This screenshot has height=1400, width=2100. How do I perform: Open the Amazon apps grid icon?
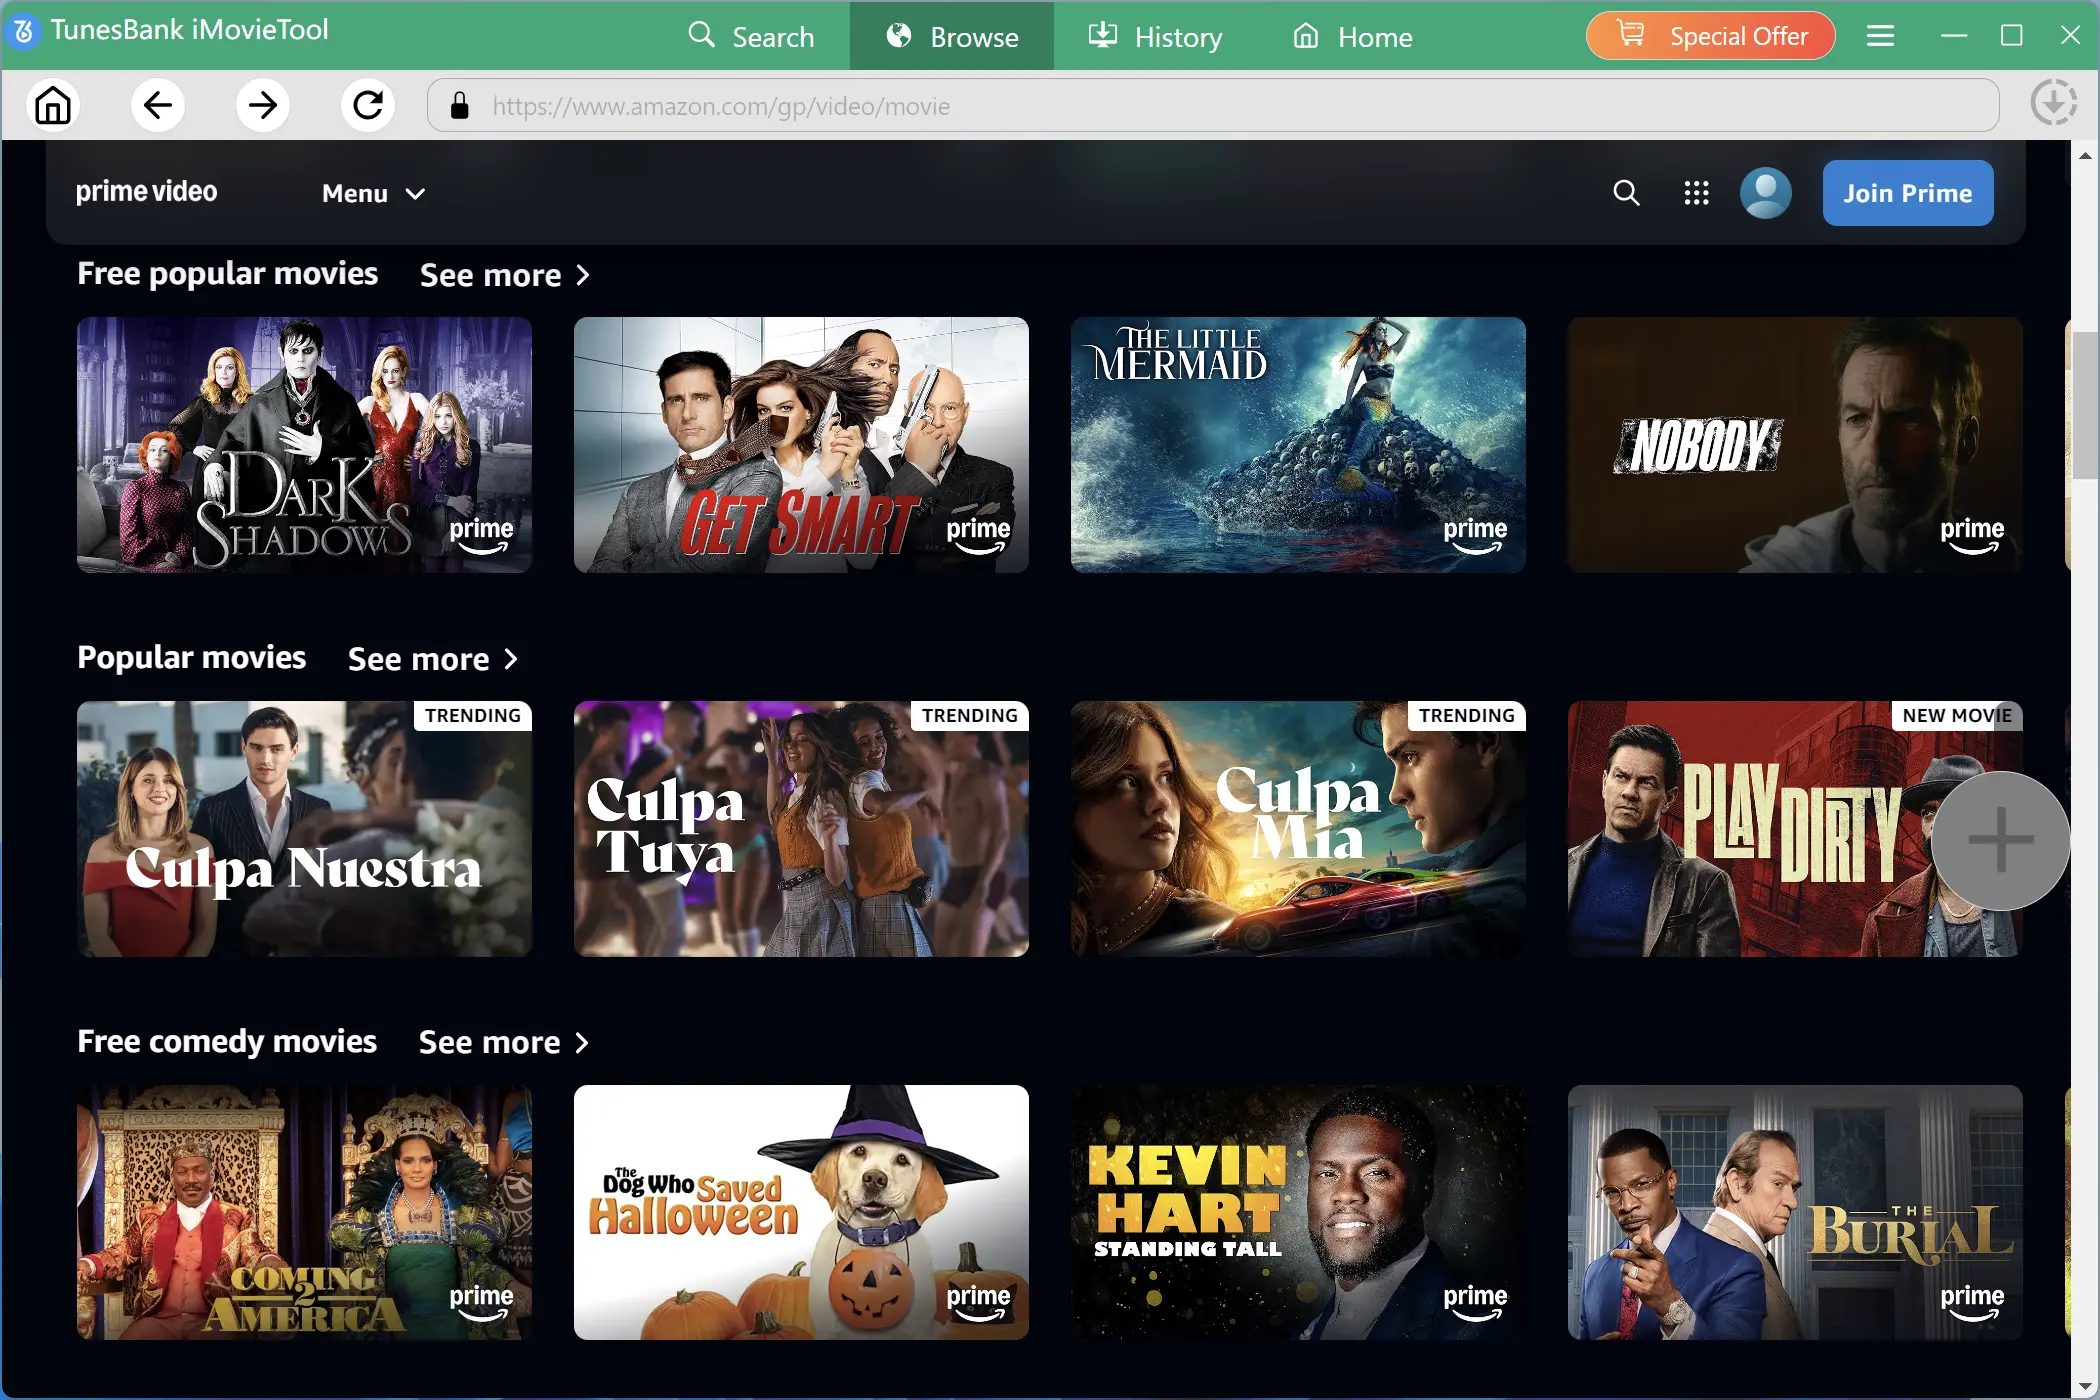pyautogui.click(x=1696, y=193)
